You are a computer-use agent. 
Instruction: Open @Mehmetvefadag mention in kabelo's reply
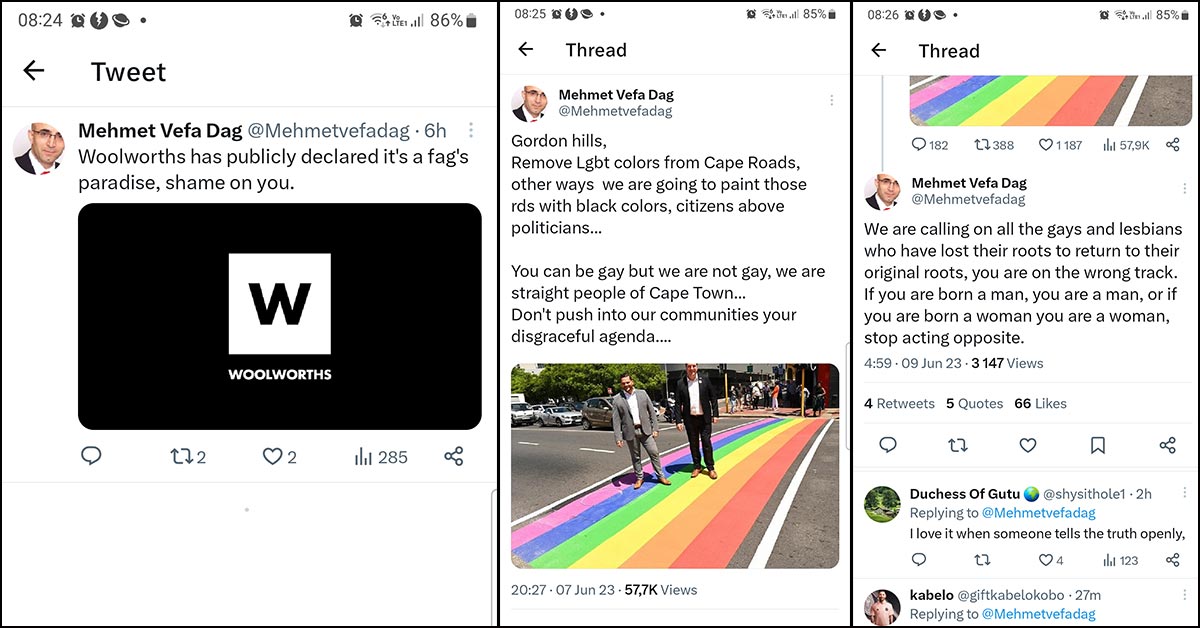click(1038, 613)
